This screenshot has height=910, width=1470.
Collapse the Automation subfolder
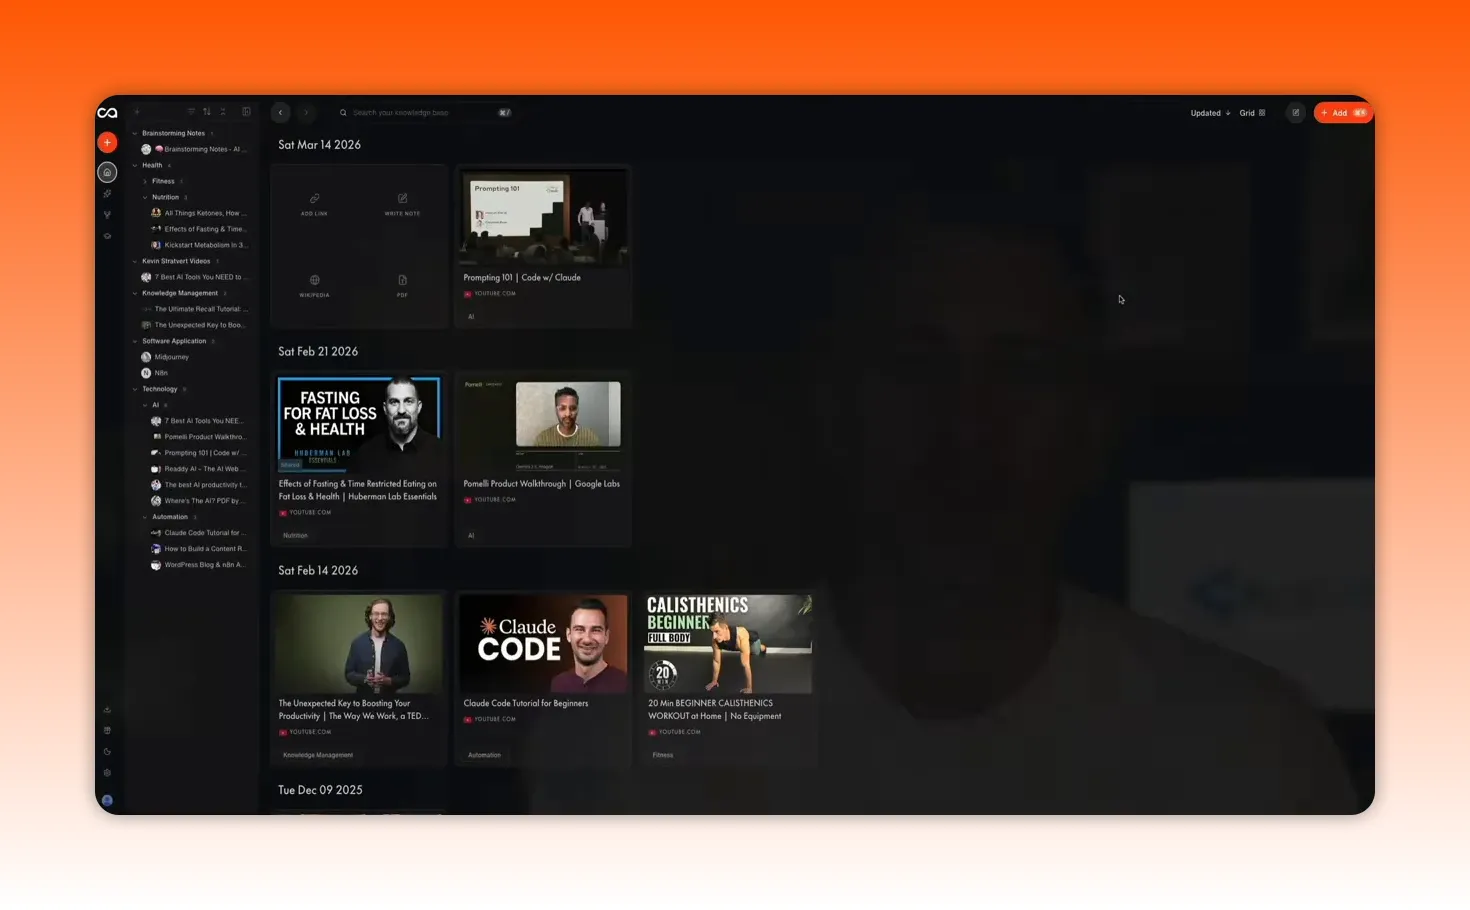145,517
